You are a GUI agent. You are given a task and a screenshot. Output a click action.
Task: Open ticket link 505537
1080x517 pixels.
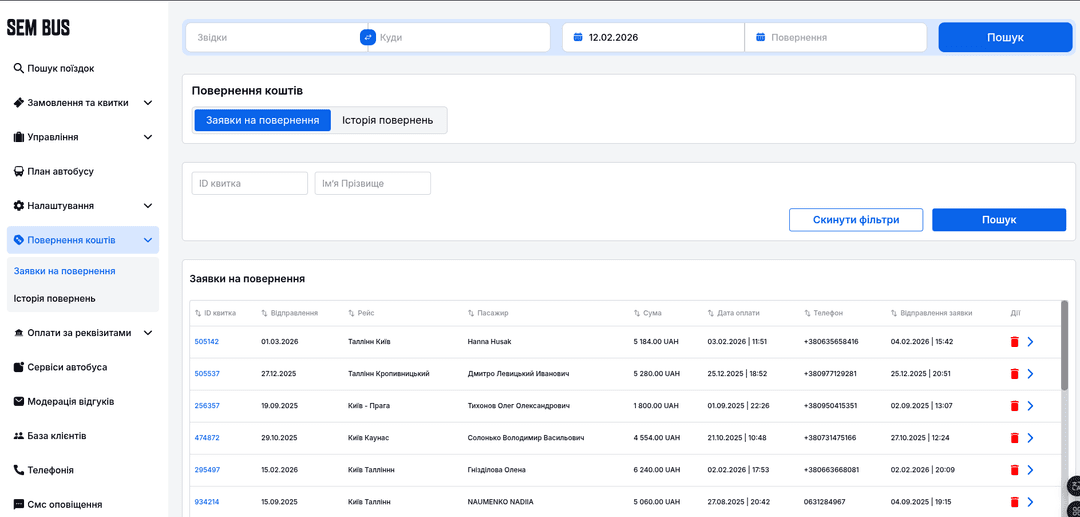207,374
